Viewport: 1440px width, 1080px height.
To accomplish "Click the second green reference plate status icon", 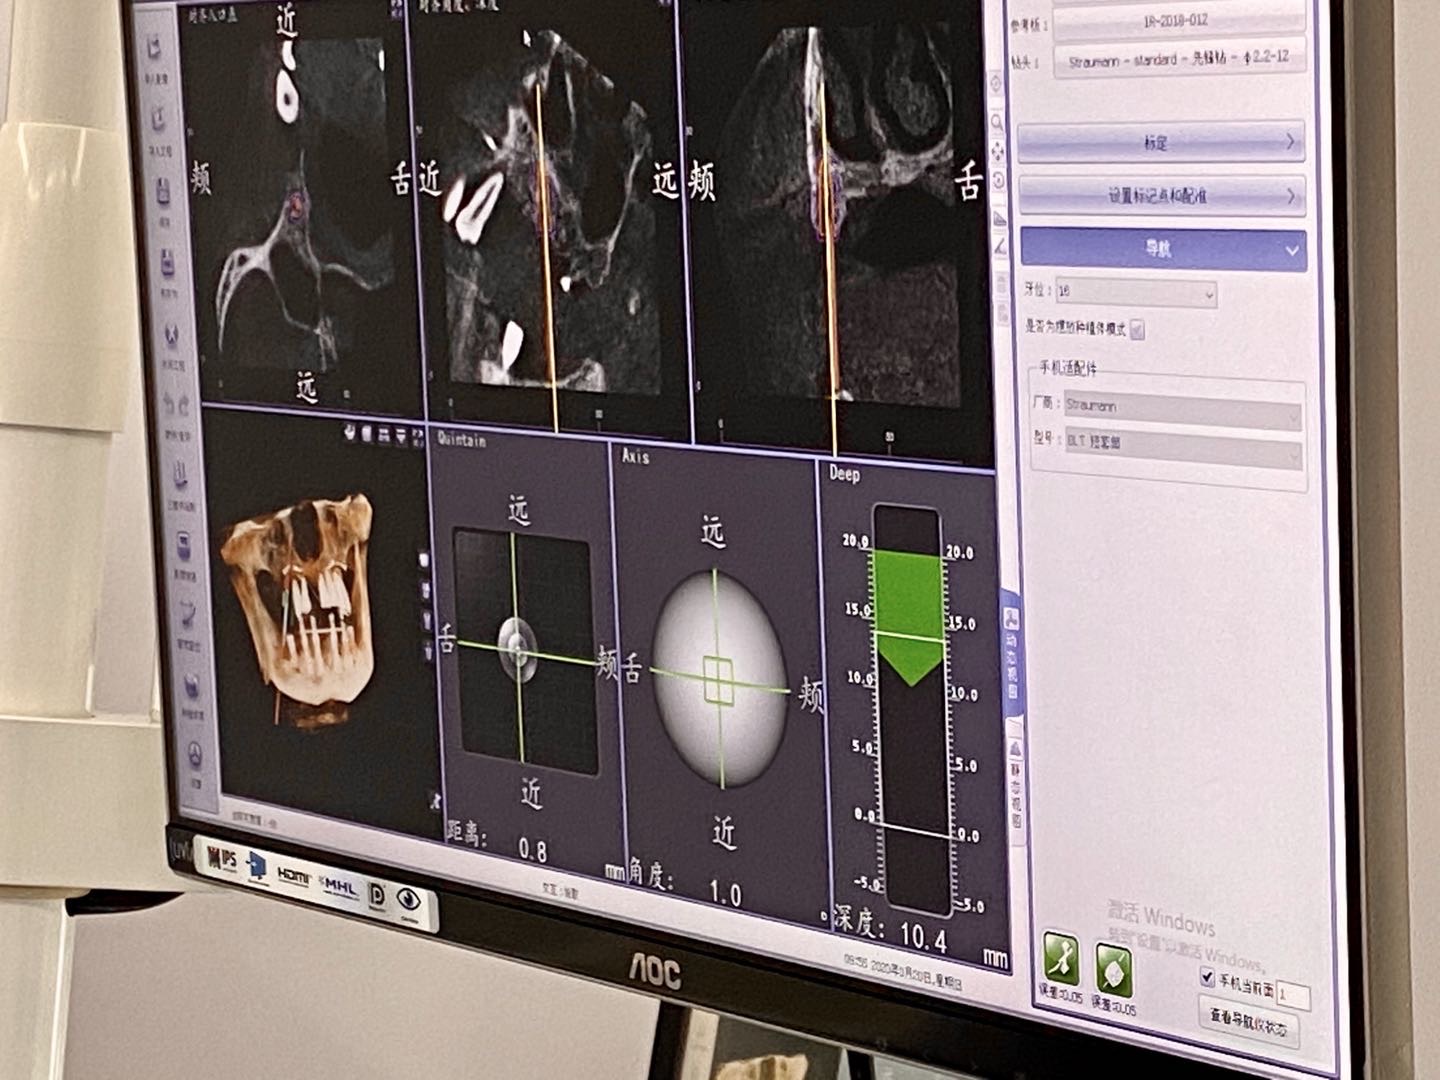I will point(1112,968).
